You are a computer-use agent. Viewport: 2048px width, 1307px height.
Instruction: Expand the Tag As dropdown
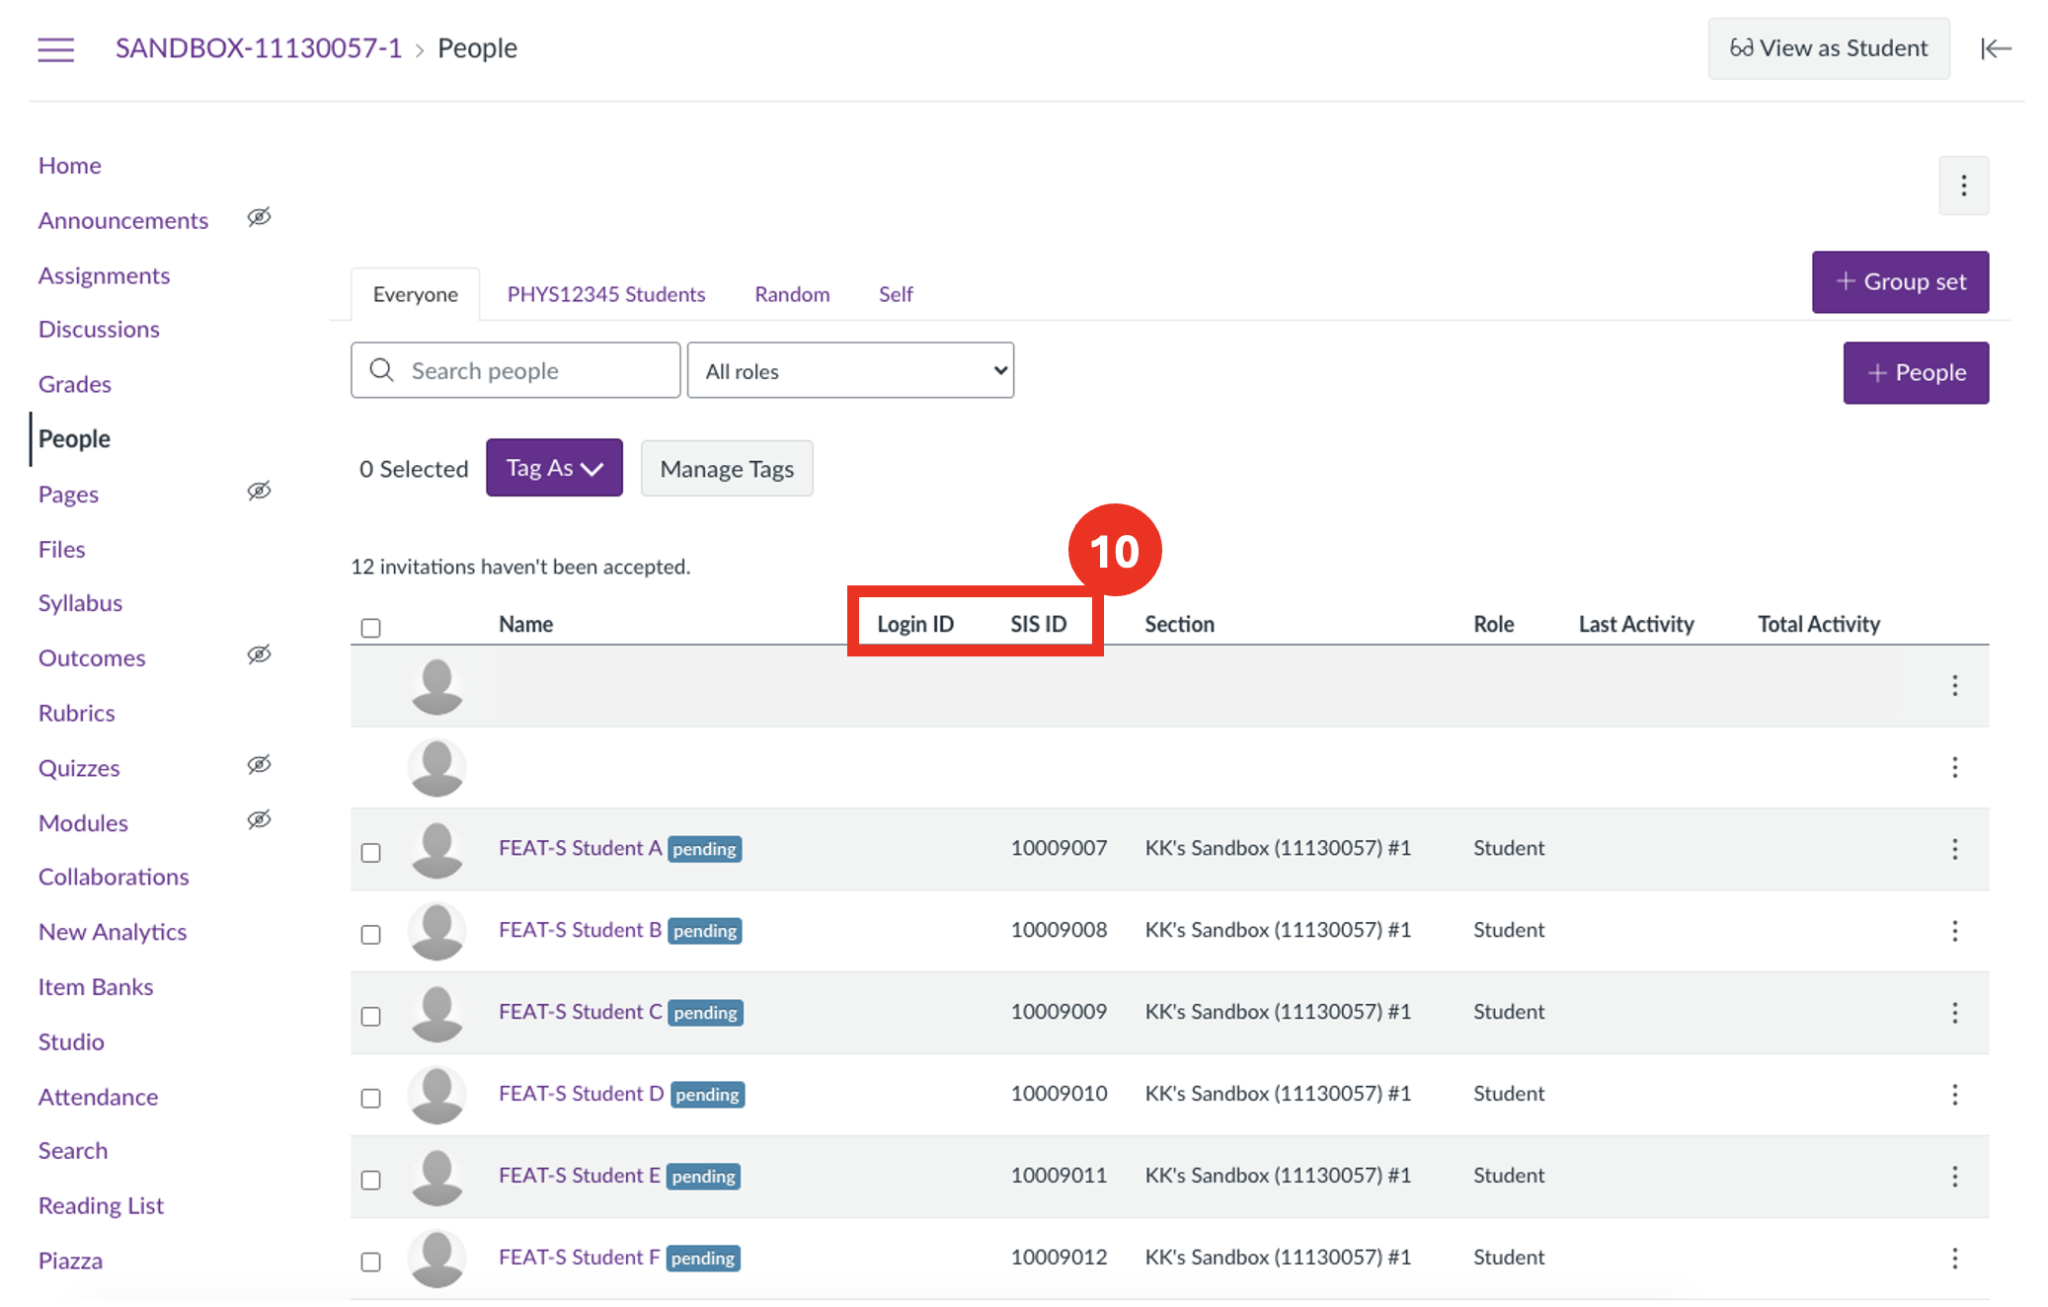click(x=553, y=467)
